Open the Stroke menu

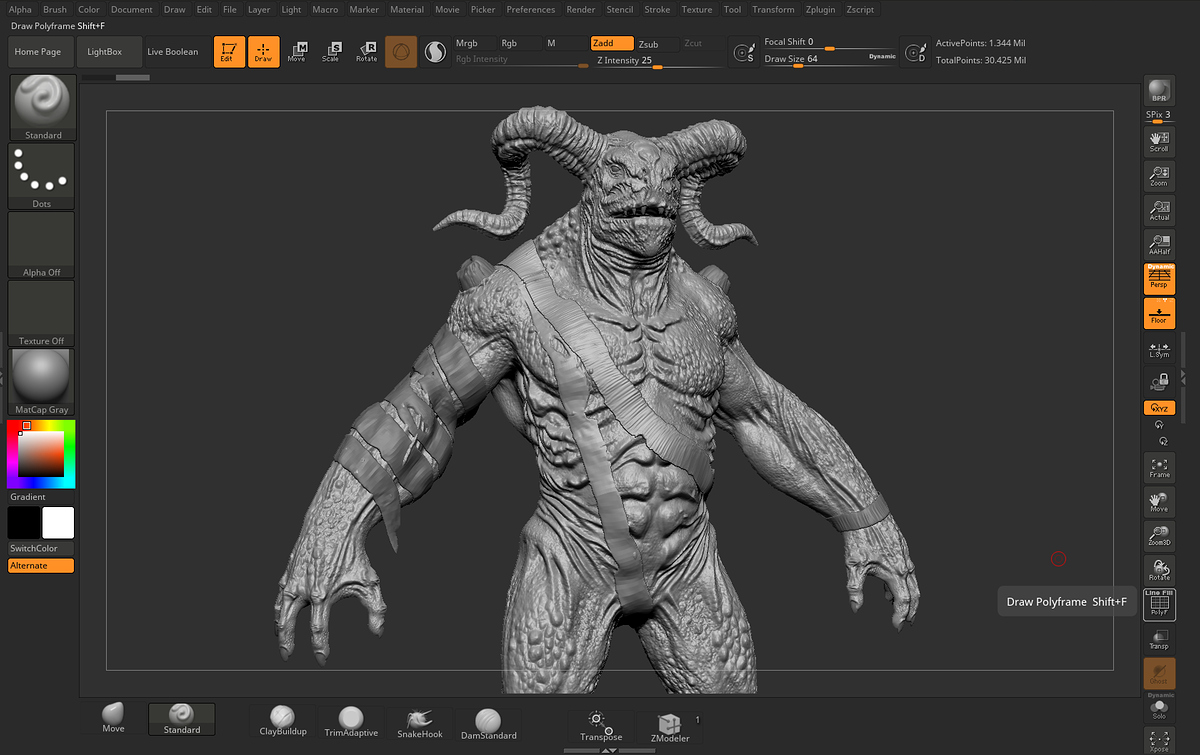[x=657, y=9]
